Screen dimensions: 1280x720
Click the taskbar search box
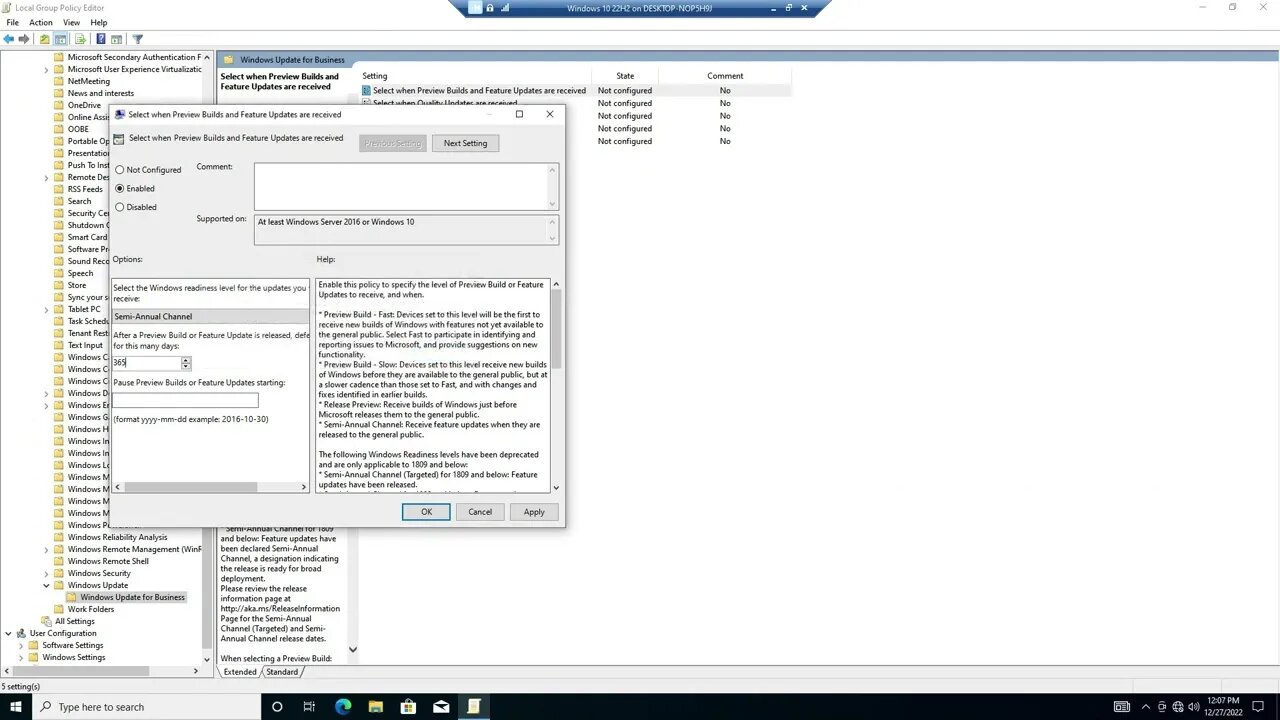146,706
